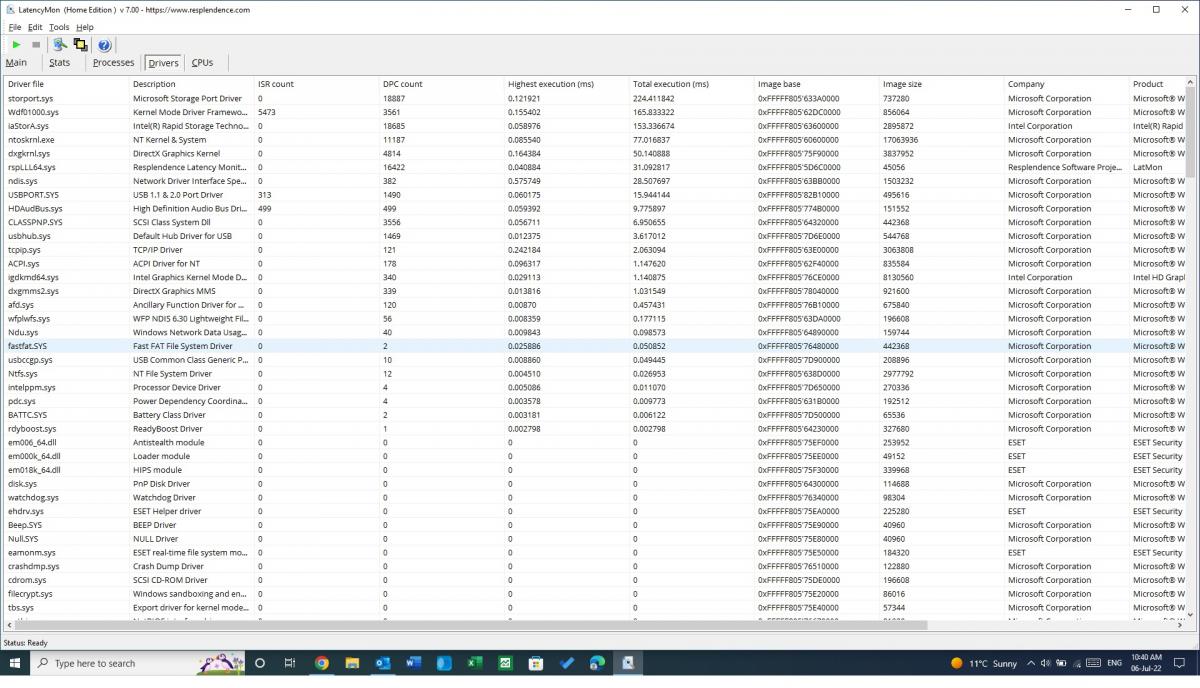
Task: Sort by the Company column header
Action: point(1066,84)
